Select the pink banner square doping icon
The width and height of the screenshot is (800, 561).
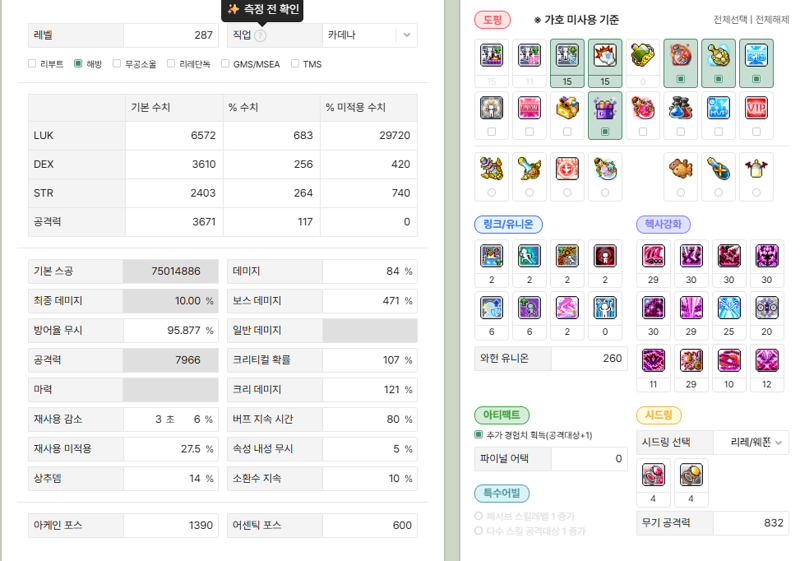point(529,108)
